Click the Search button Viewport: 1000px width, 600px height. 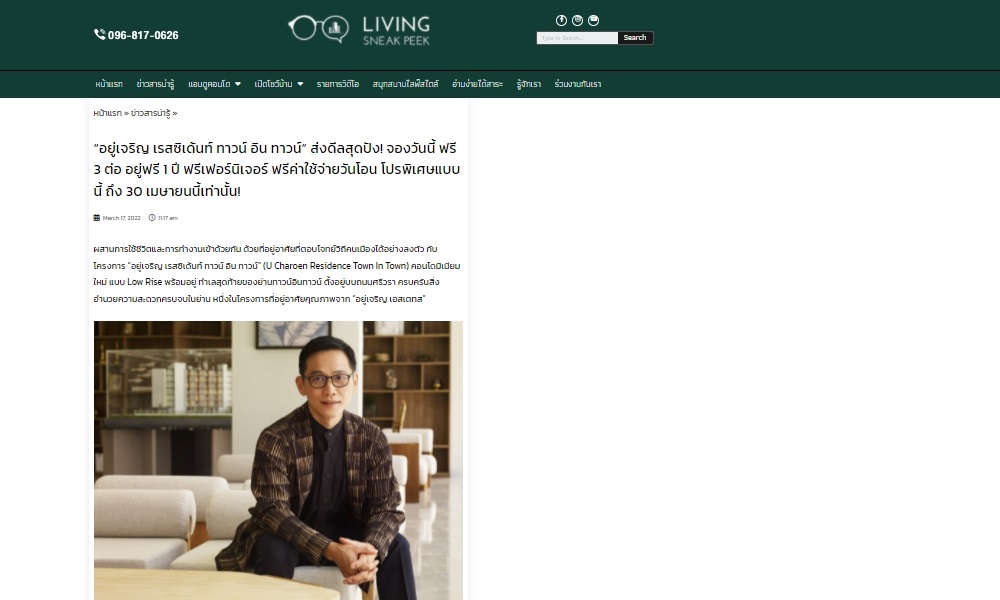point(635,38)
